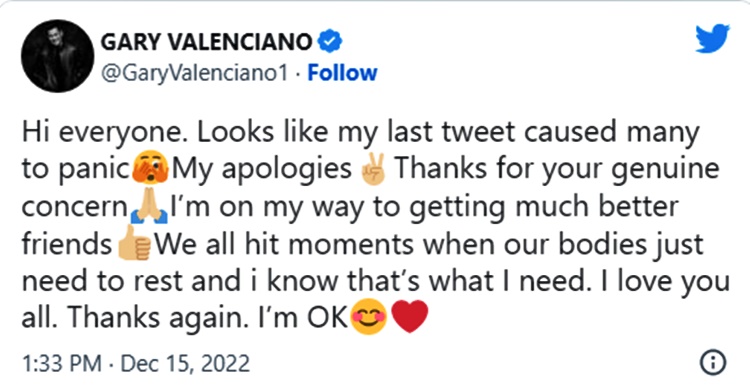Click the red heart emoji
This screenshot has height=390, width=750.
(x=409, y=317)
